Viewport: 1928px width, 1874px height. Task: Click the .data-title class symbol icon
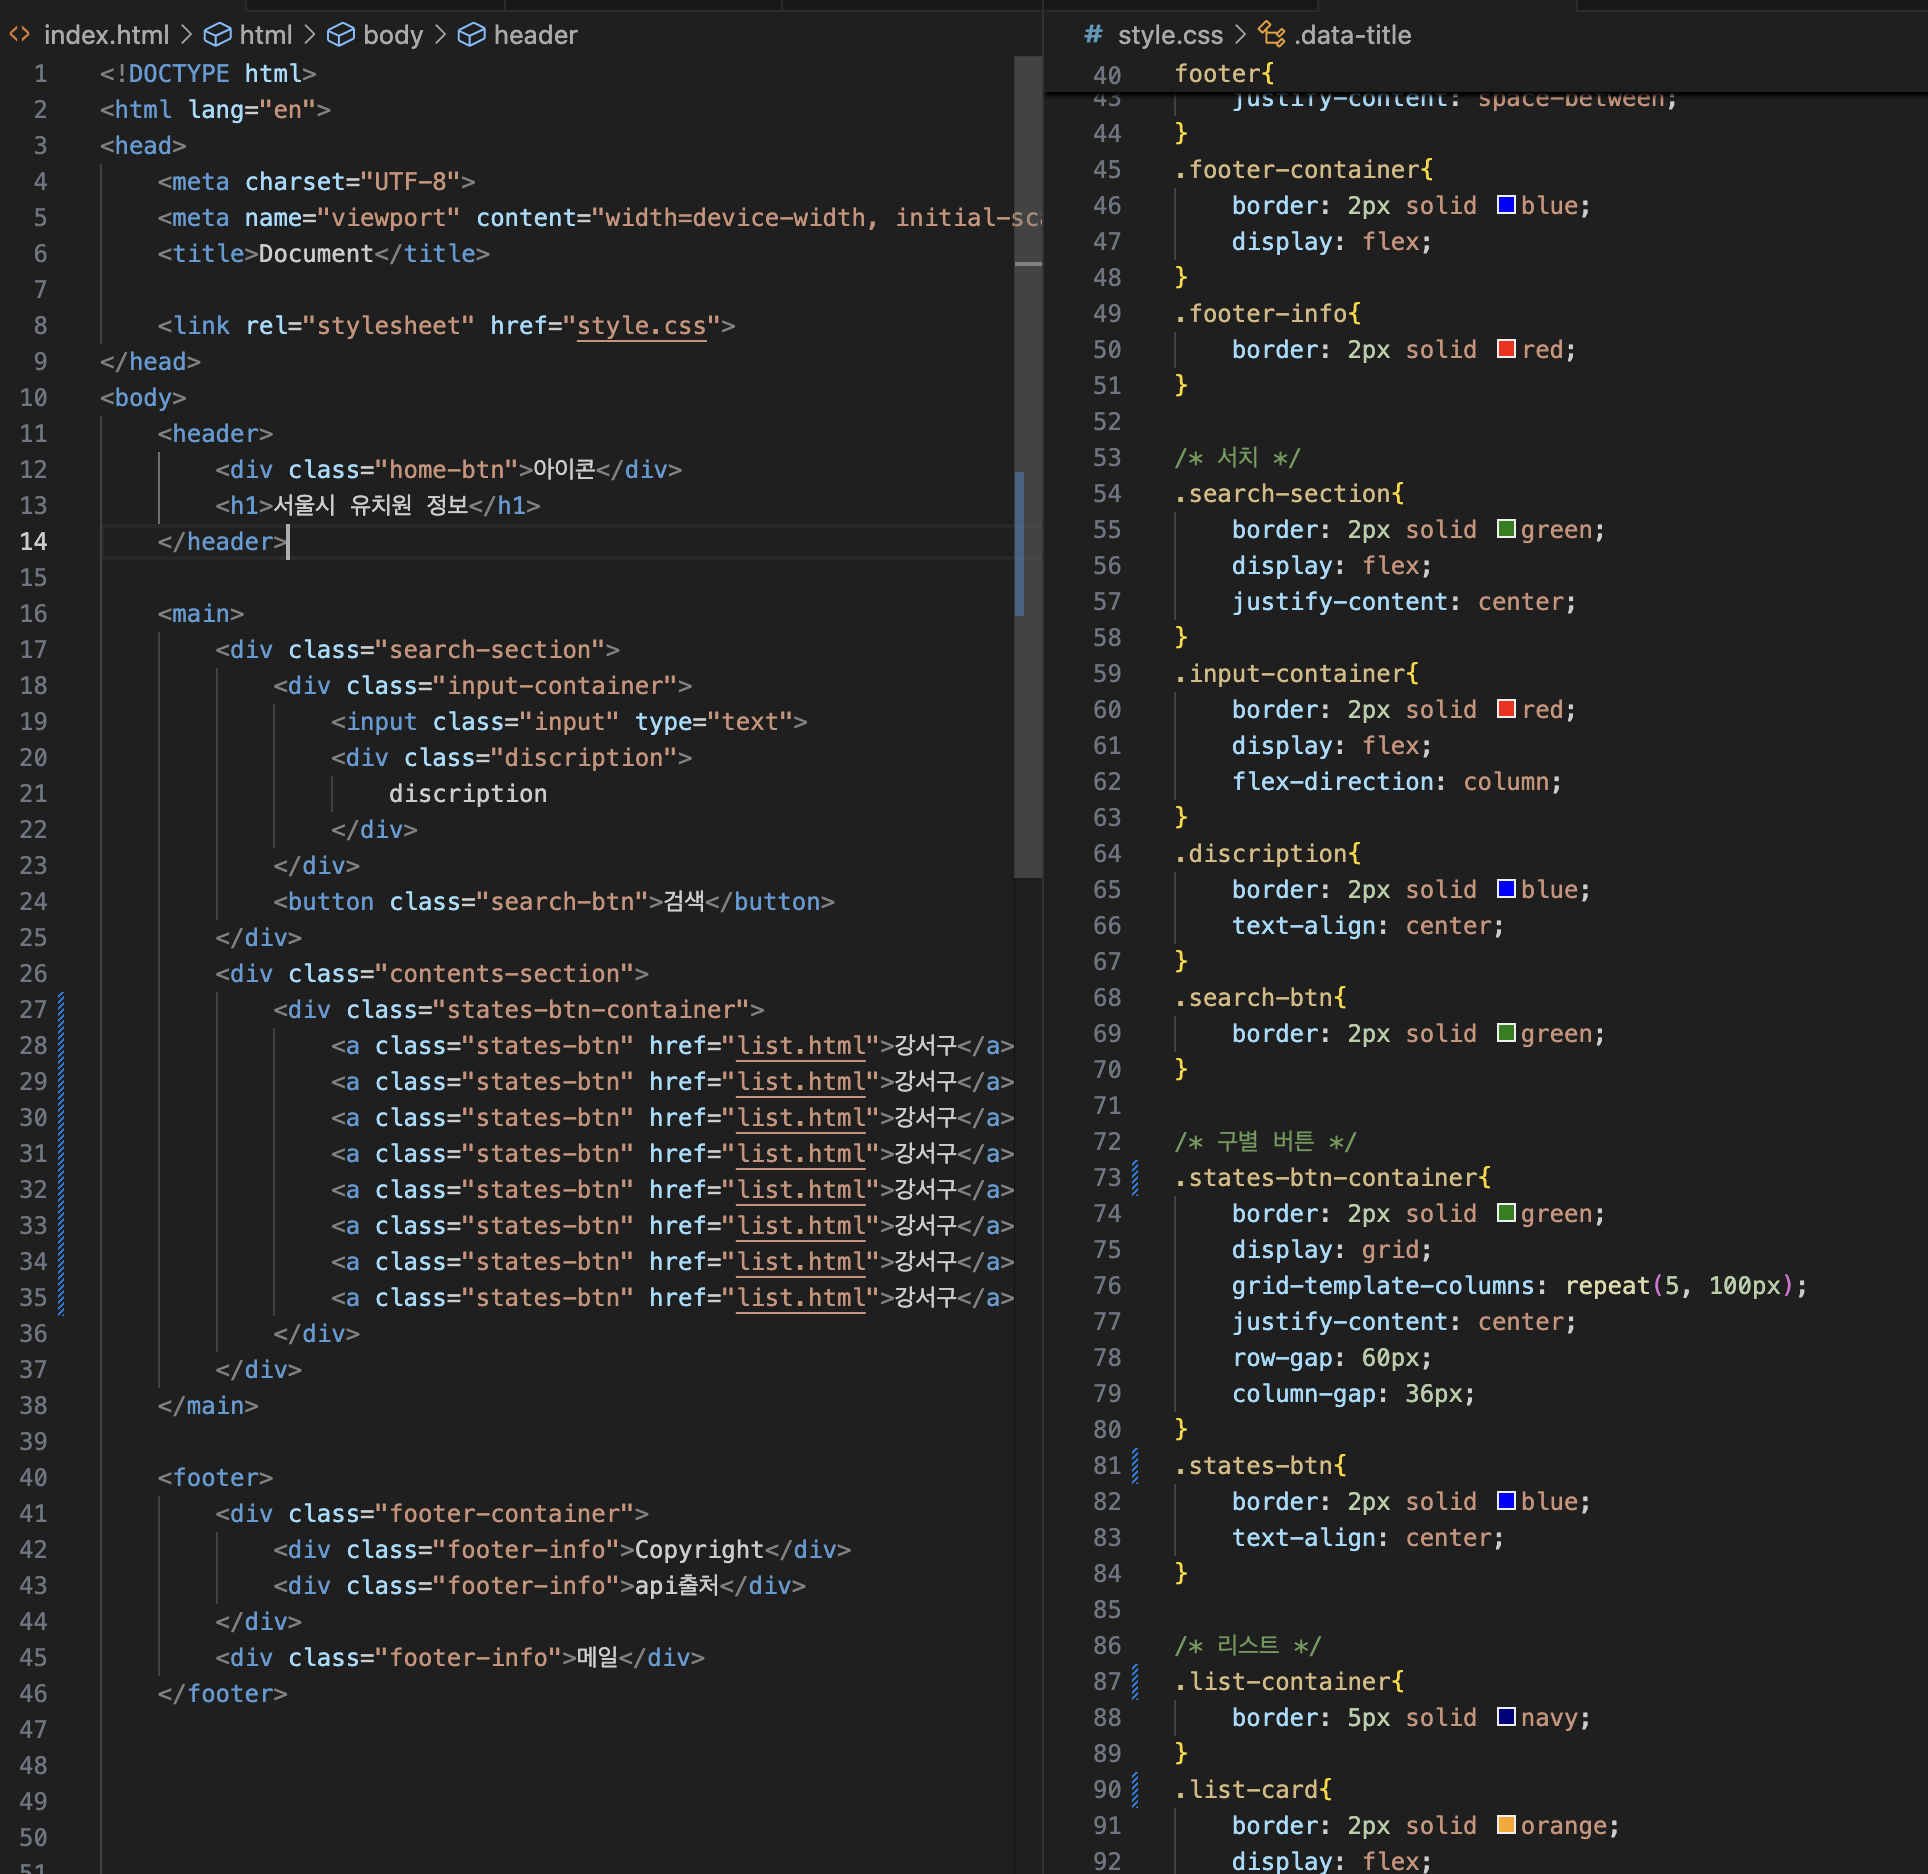coord(1271,35)
